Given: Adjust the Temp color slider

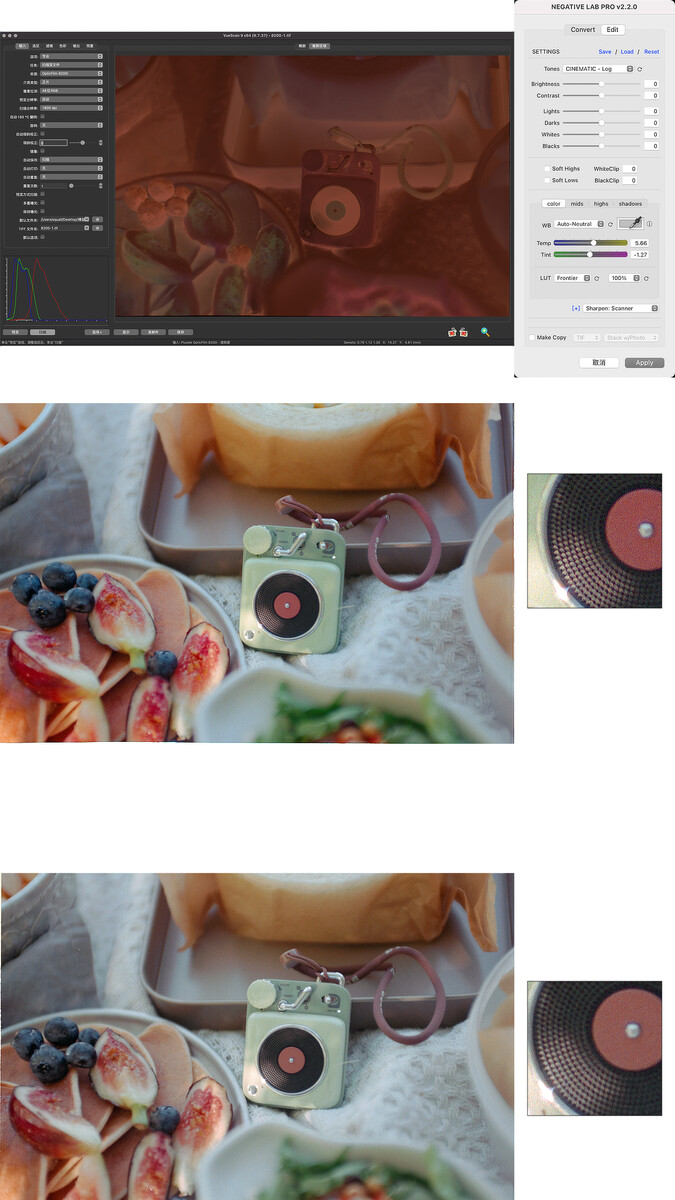Looking at the screenshot, I should [590, 242].
